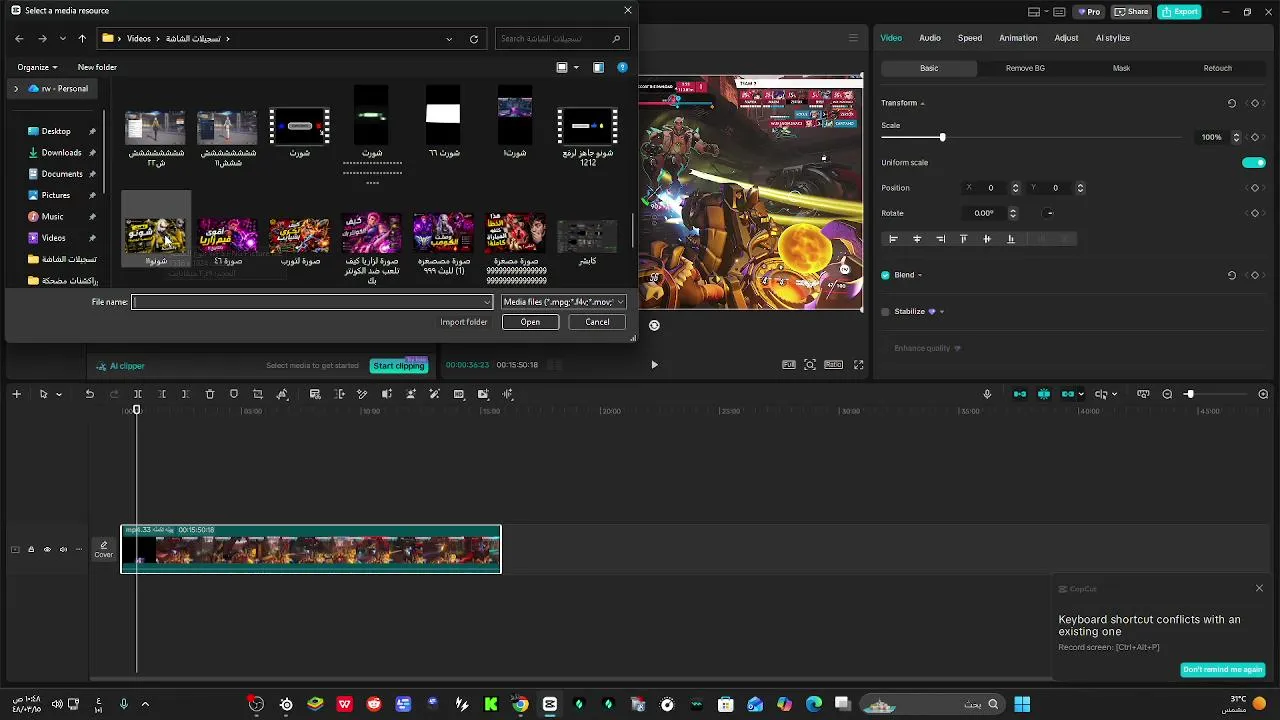
Task: Open help in the file dialog
Action: pos(622,67)
